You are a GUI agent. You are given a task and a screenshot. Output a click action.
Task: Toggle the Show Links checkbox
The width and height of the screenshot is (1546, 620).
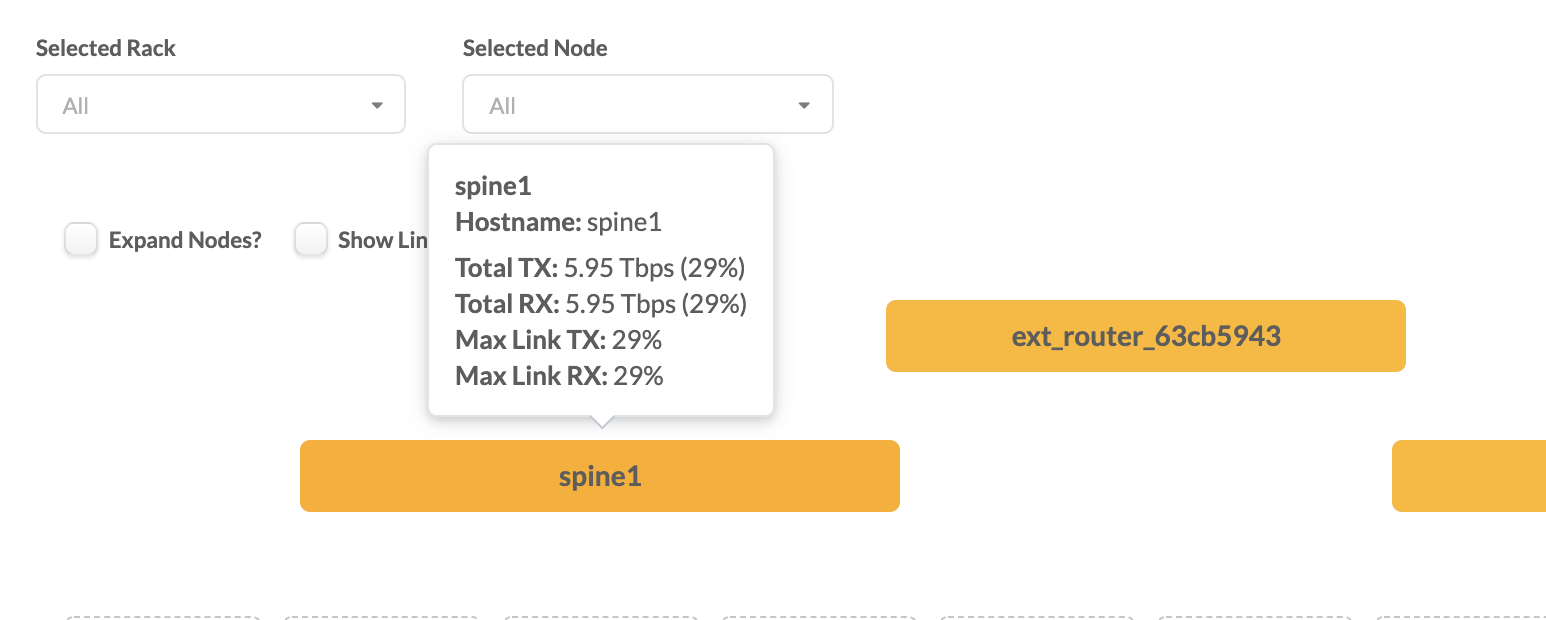(x=311, y=240)
